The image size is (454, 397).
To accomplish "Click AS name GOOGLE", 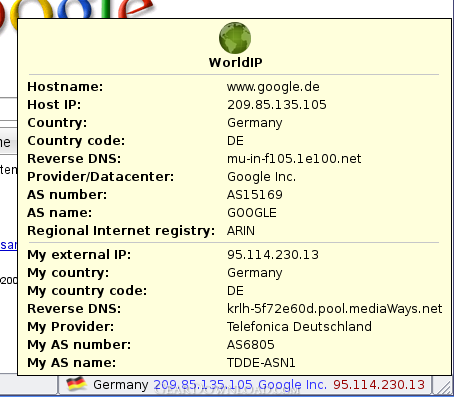I will [x=252, y=213].
